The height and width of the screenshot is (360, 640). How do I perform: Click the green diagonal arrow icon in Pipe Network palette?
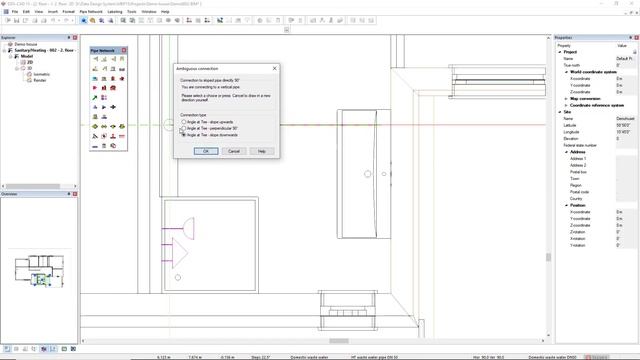pos(95,98)
